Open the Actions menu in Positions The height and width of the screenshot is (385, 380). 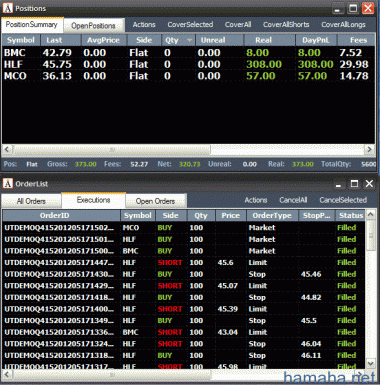point(144,25)
